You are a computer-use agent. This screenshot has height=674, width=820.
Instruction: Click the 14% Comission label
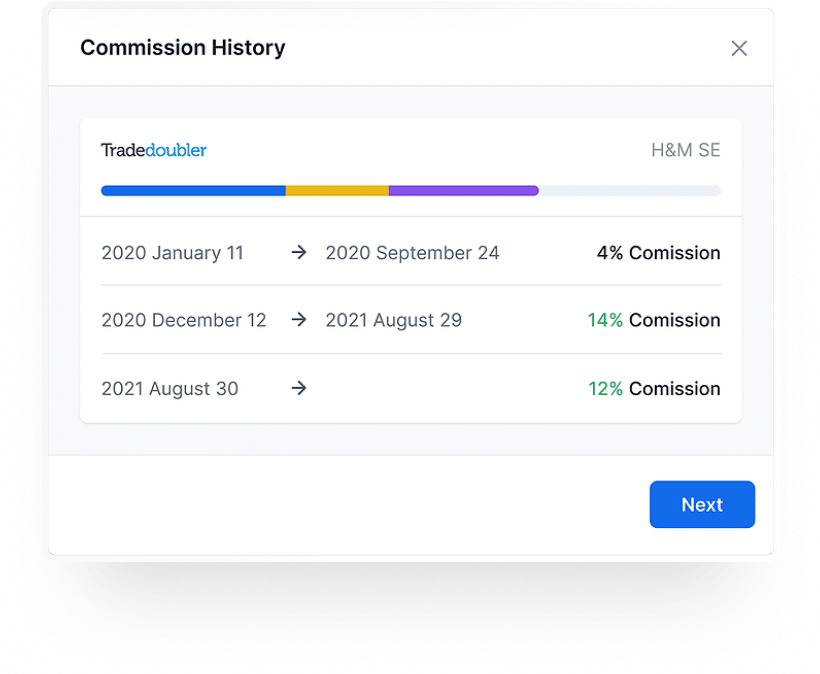[x=654, y=320]
